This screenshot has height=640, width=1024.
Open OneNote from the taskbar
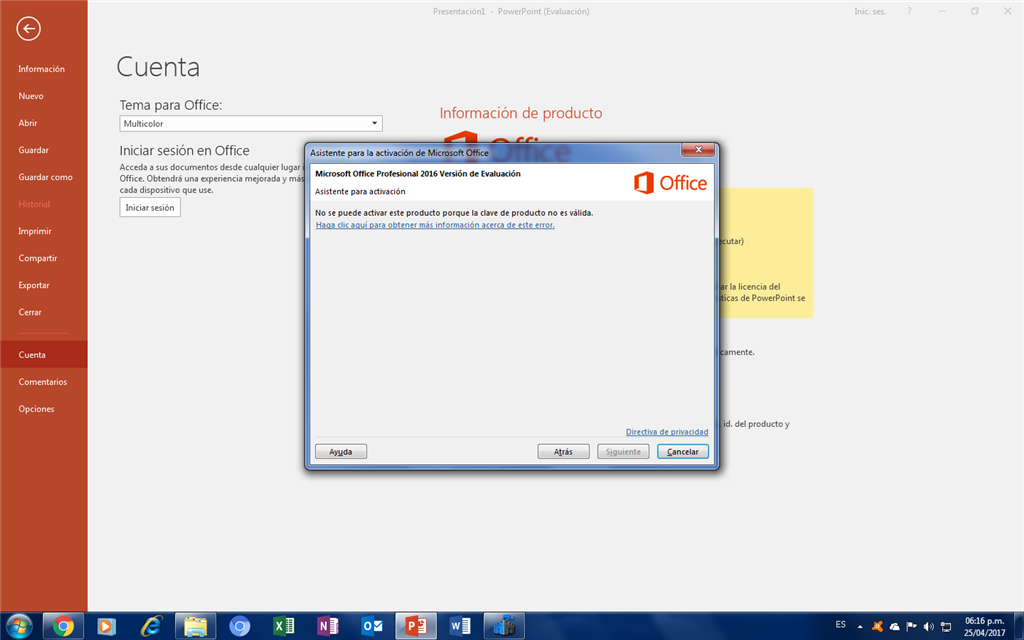point(328,626)
